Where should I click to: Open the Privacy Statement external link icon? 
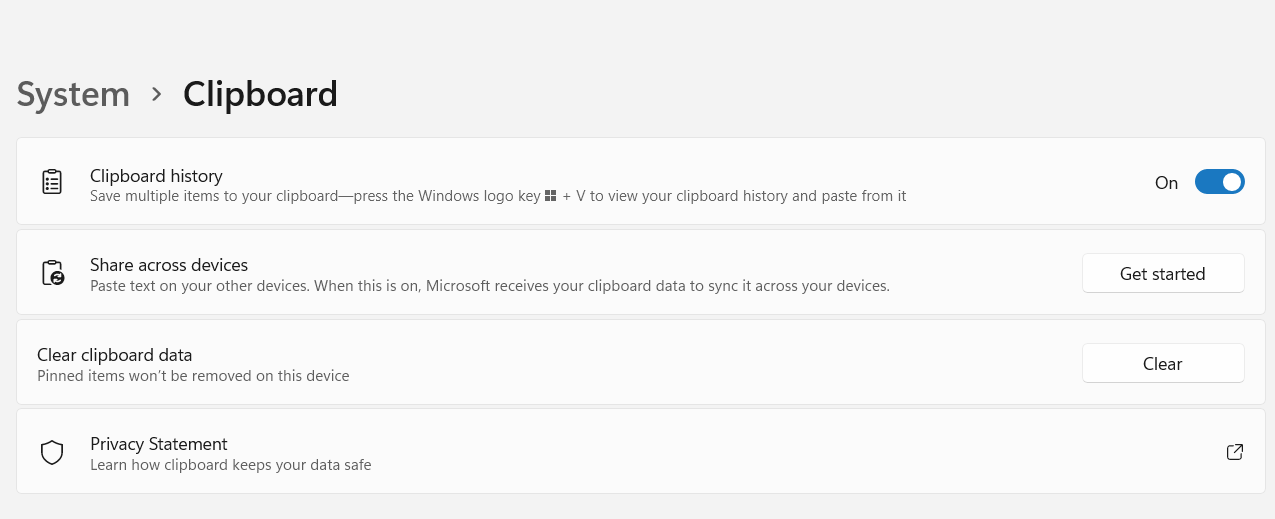(x=1234, y=452)
